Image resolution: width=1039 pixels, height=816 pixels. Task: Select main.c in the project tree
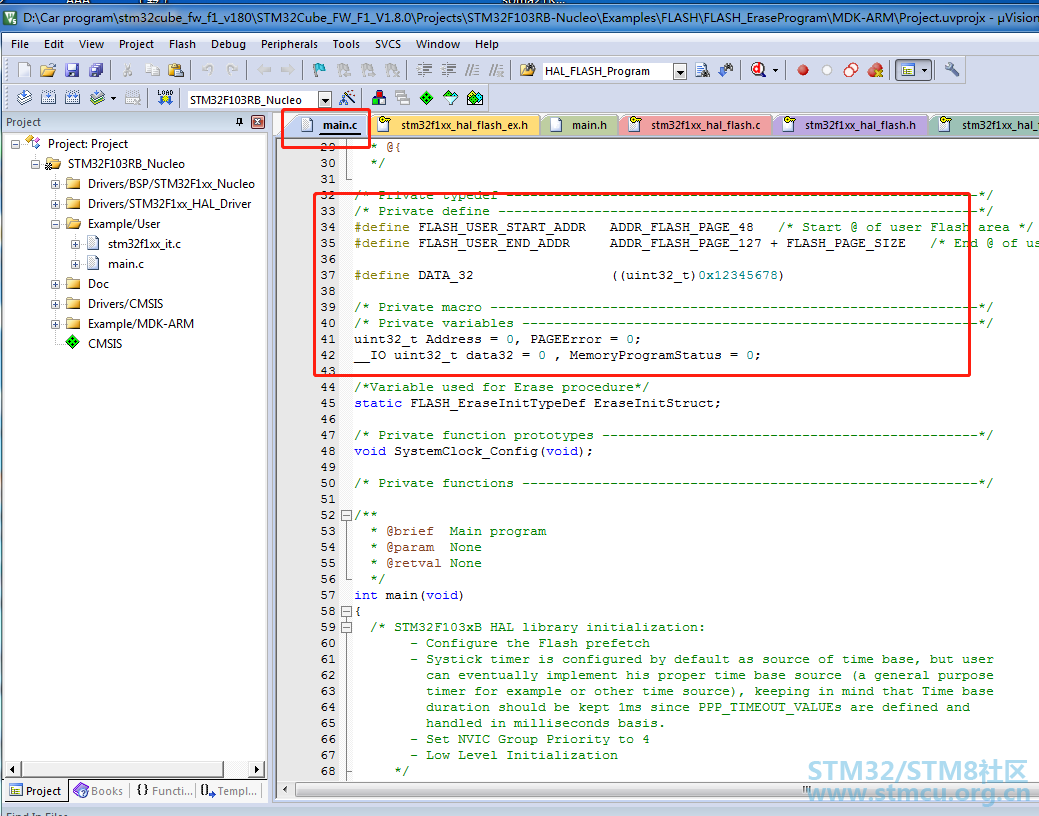pyautogui.click(x=126, y=264)
